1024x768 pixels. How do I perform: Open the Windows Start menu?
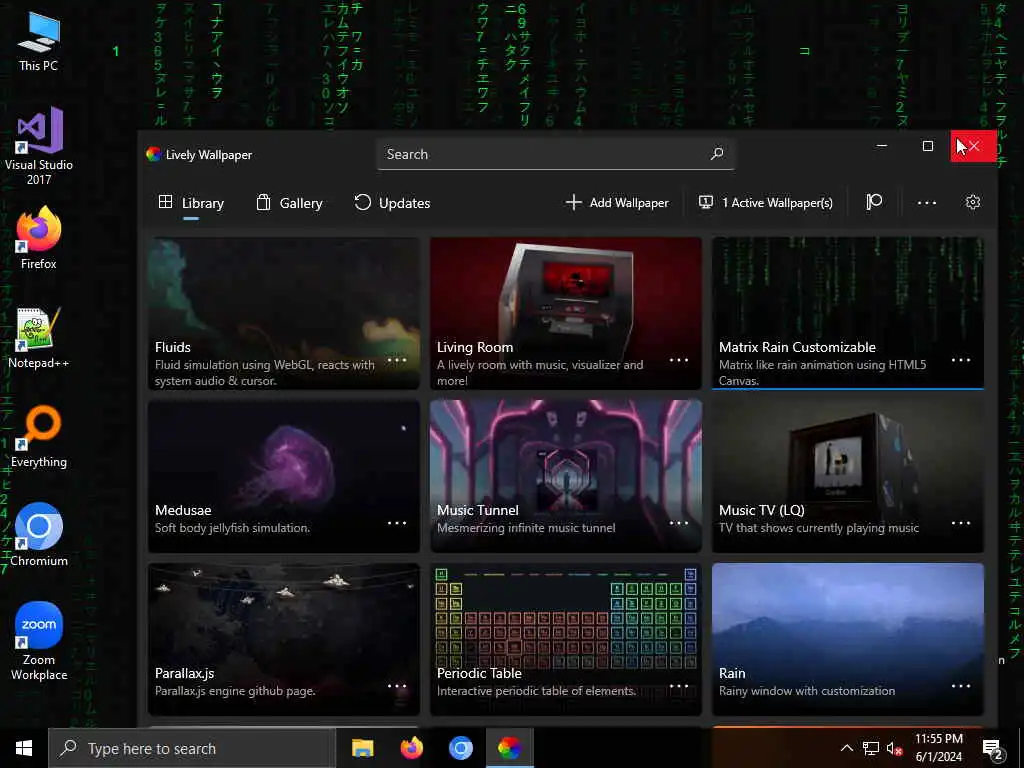pyautogui.click(x=24, y=748)
